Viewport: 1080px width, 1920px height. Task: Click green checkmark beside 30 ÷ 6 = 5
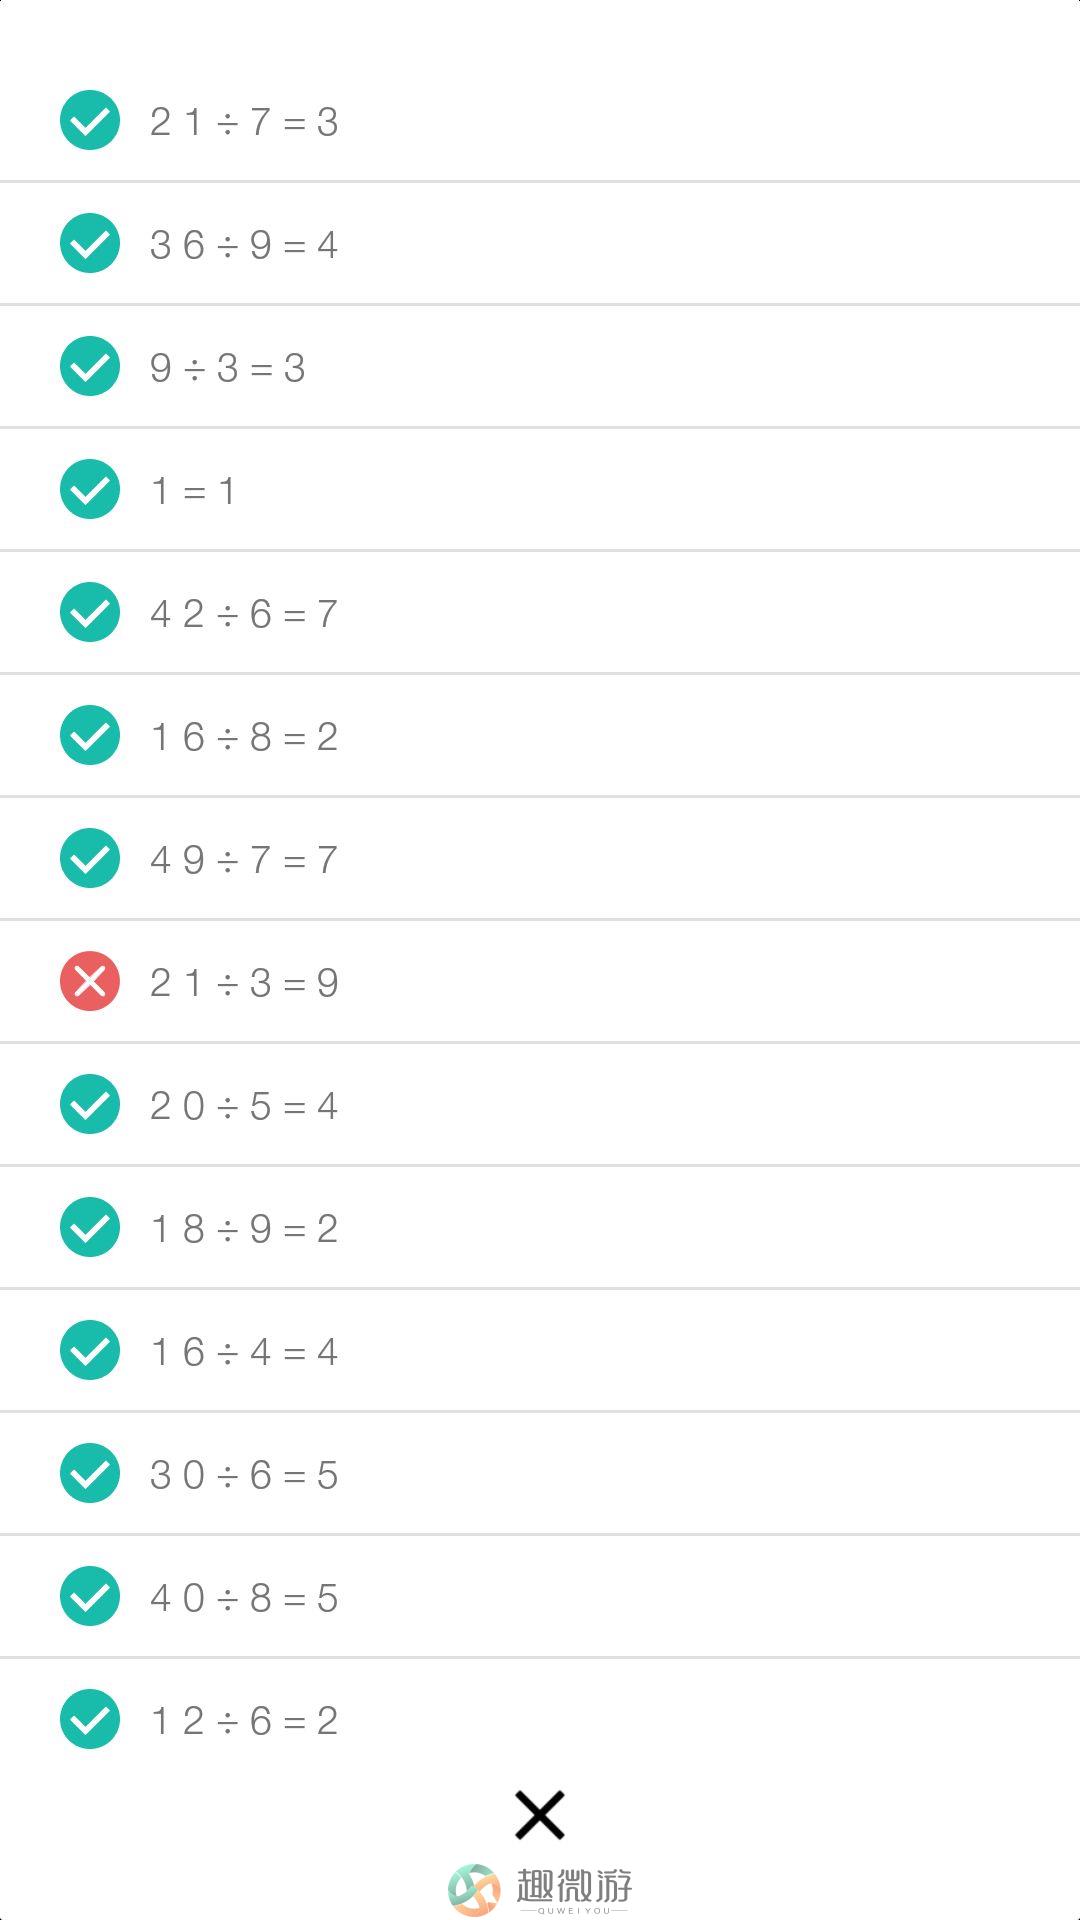[90, 1473]
